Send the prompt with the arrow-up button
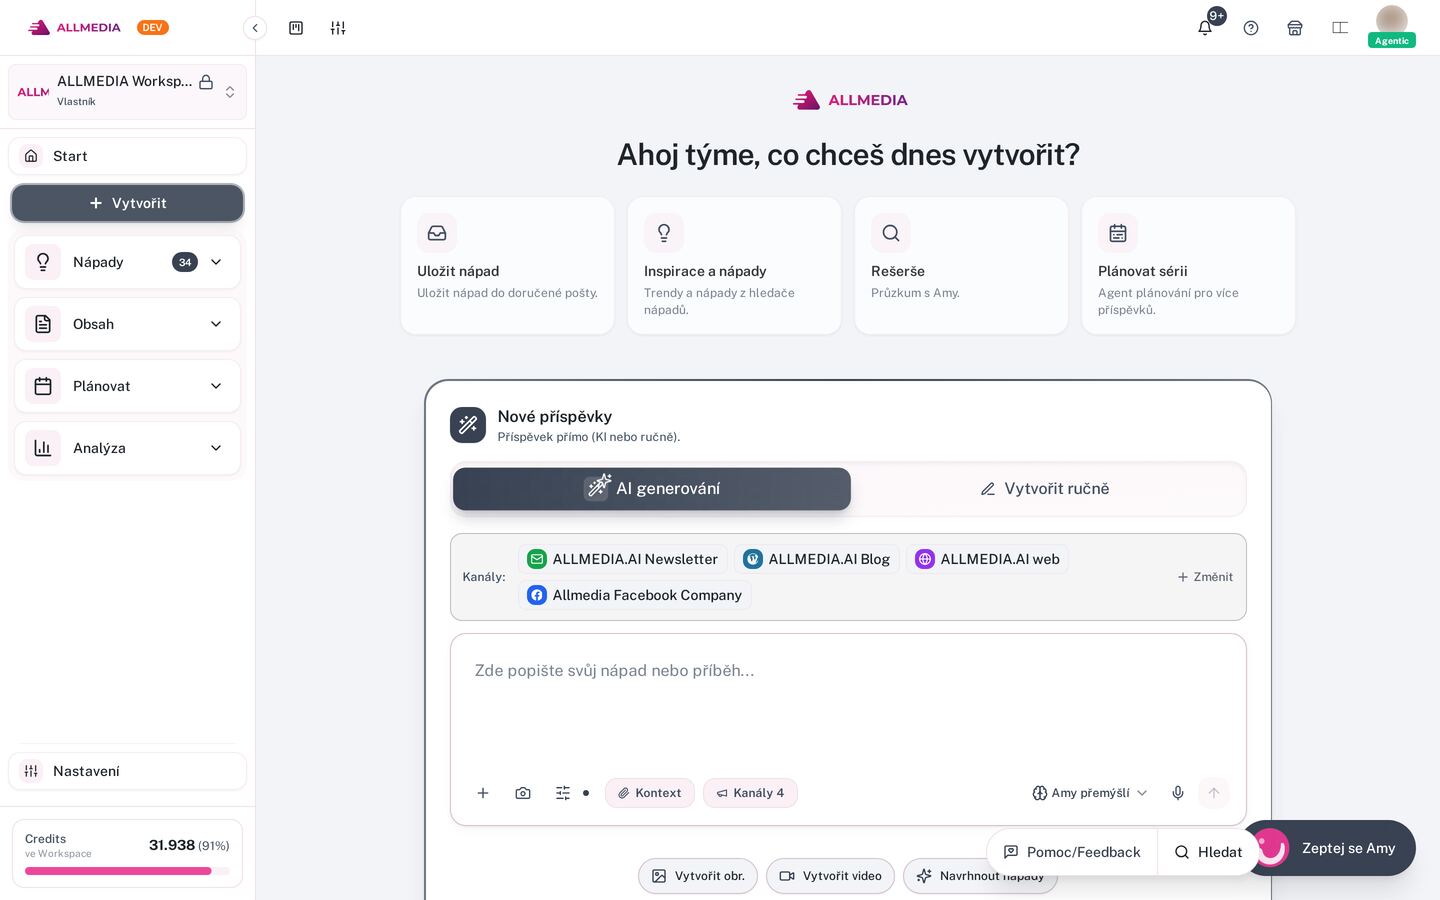 tap(1214, 793)
